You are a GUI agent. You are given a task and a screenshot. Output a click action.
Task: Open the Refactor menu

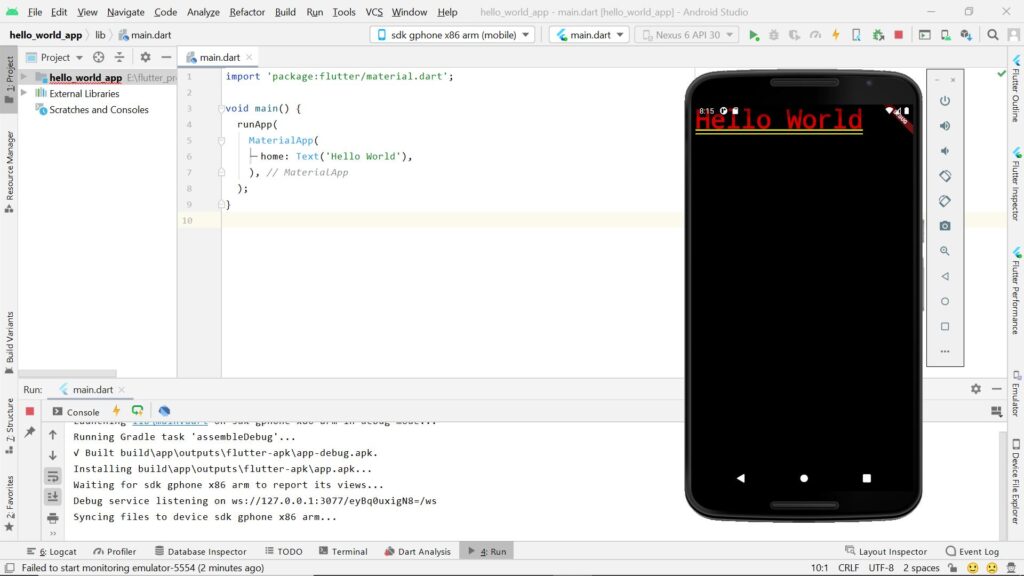tap(247, 12)
